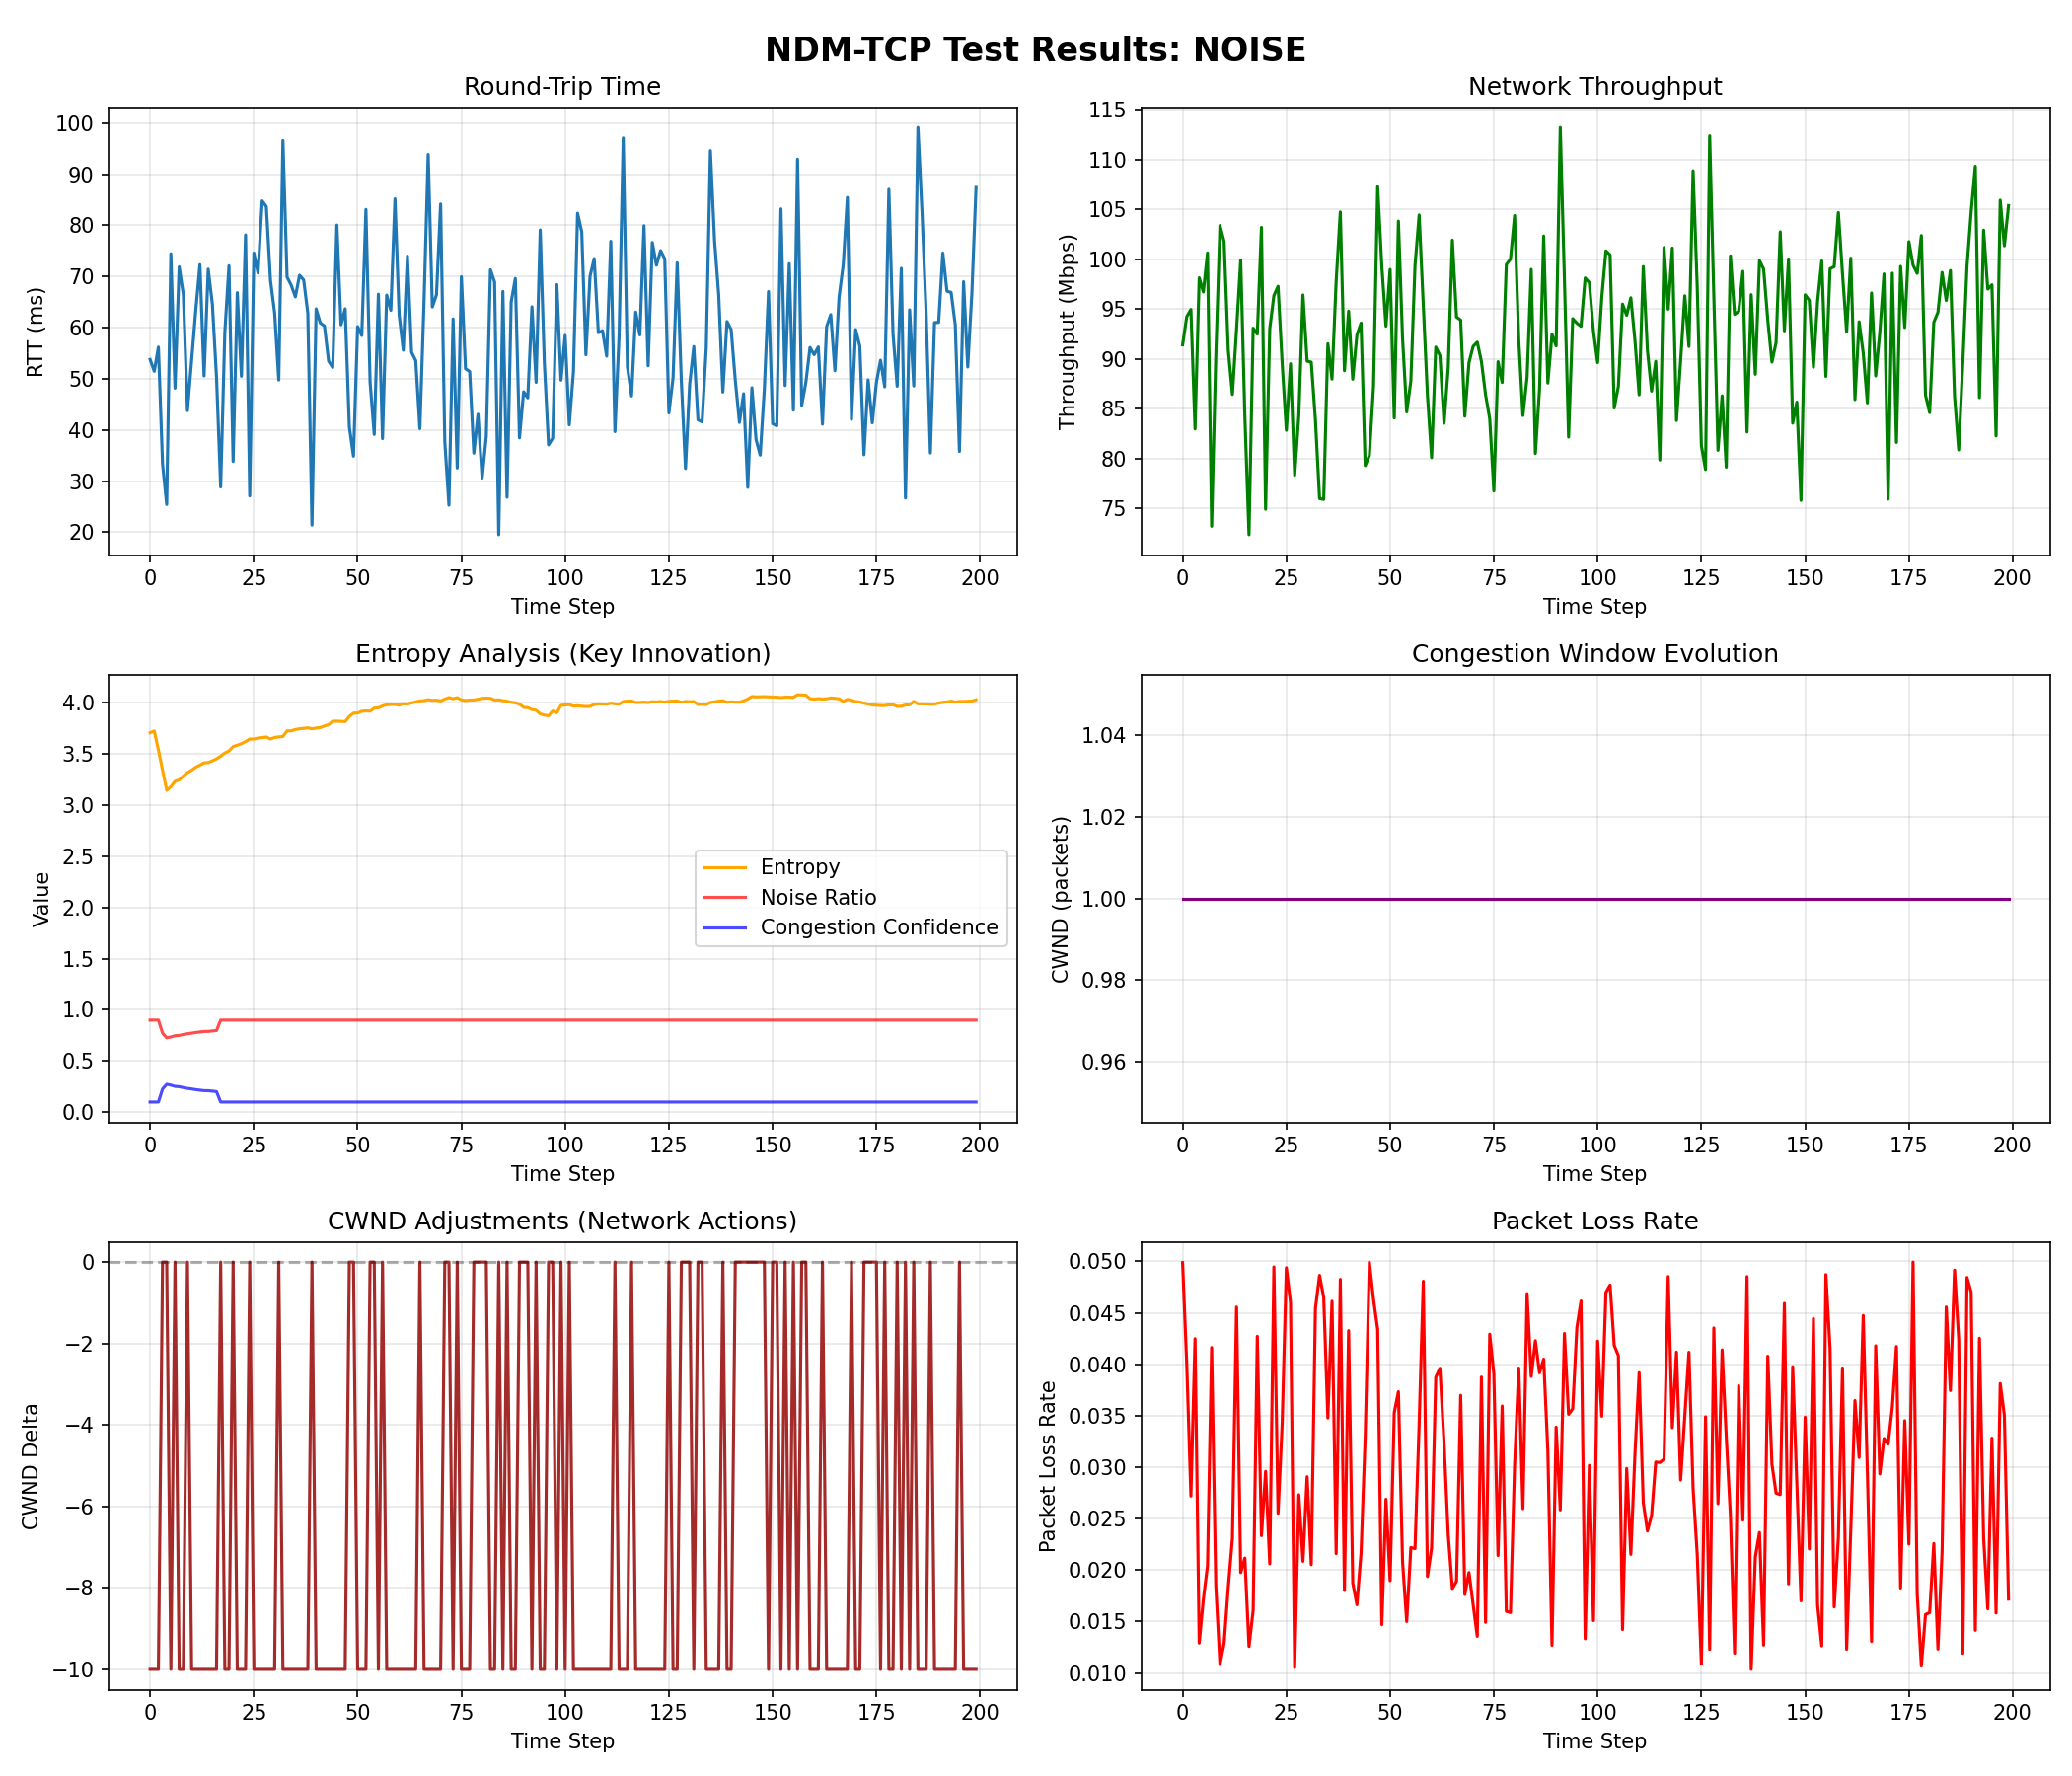This screenshot has height=1776, width=2072.
Task: Click the Entropy legend entry
Action: pos(799,867)
